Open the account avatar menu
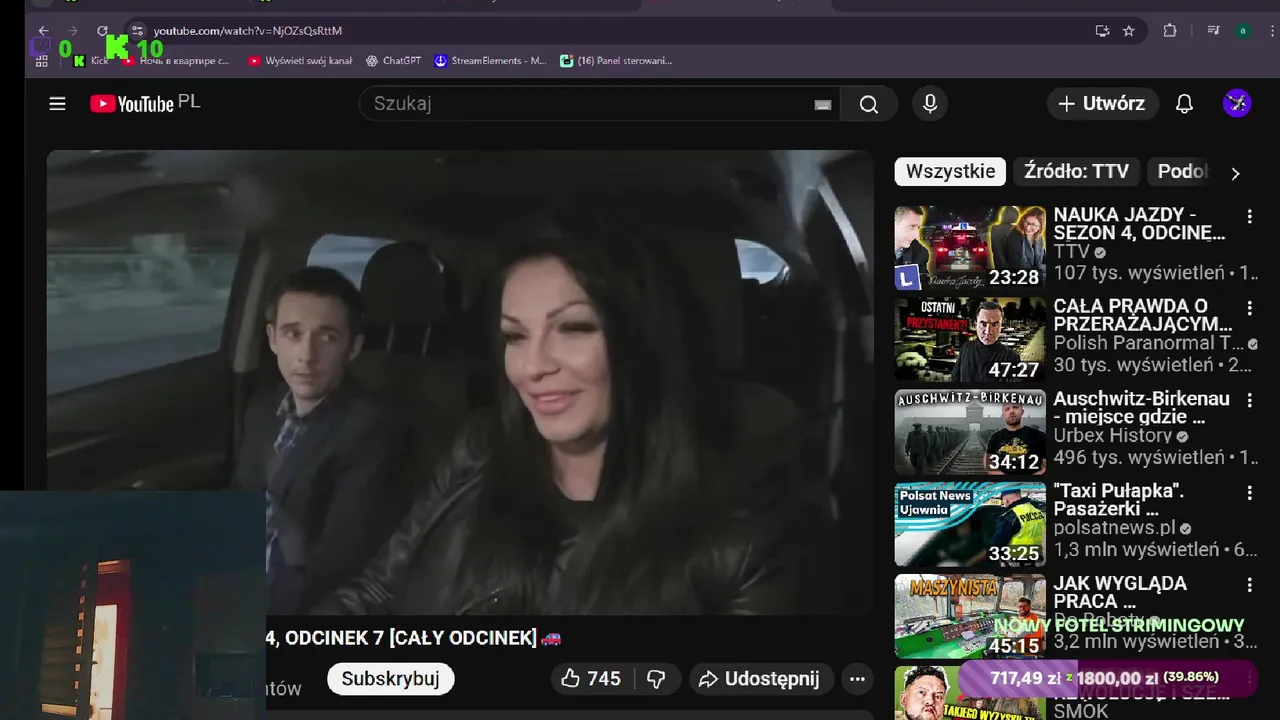Image resolution: width=1280 pixels, height=720 pixels. 1237,103
